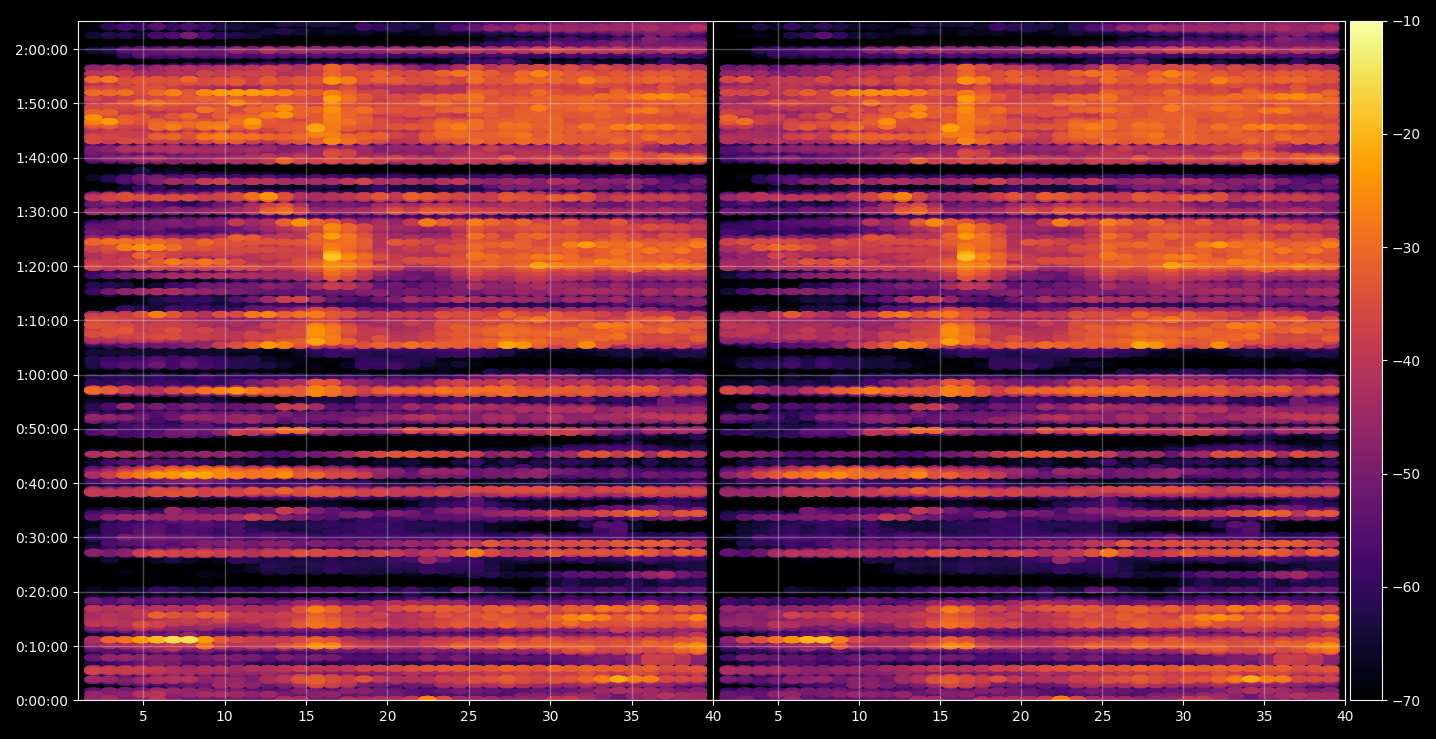Select the 1:50:00 tick label
Image resolution: width=1436 pixels, height=739 pixels.
click(42, 104)
